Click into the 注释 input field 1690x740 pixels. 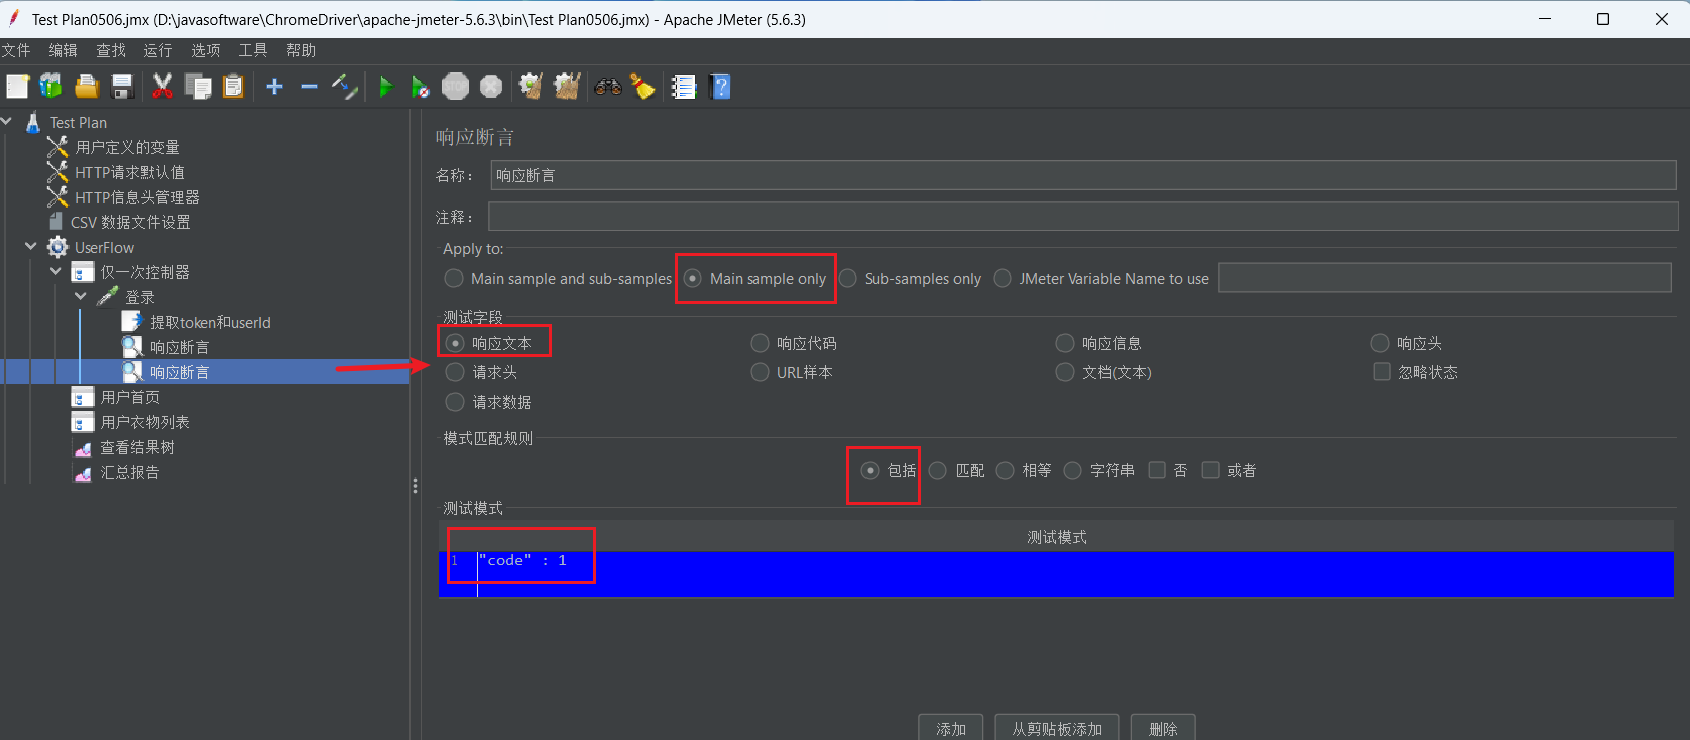(1083, 217)
